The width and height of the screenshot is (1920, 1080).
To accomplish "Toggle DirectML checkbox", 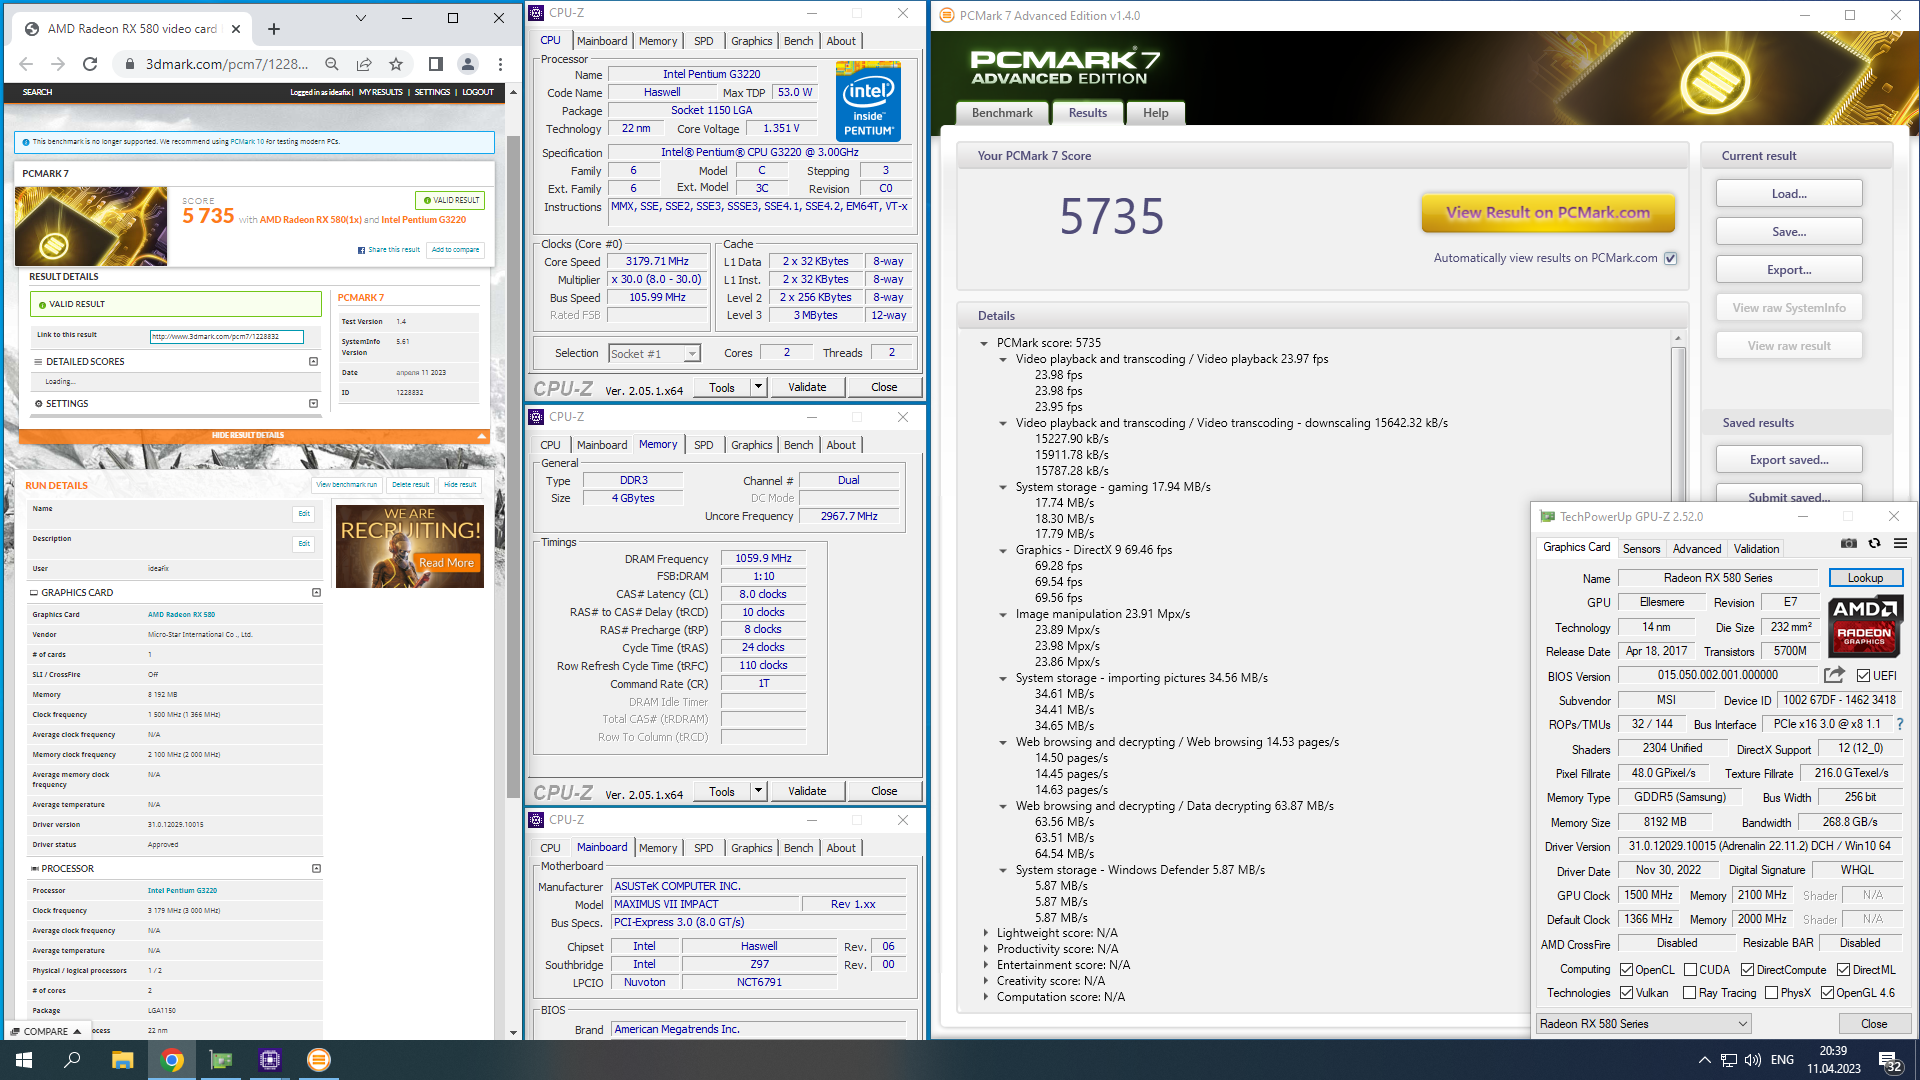I will click(x=1843, y=970).
